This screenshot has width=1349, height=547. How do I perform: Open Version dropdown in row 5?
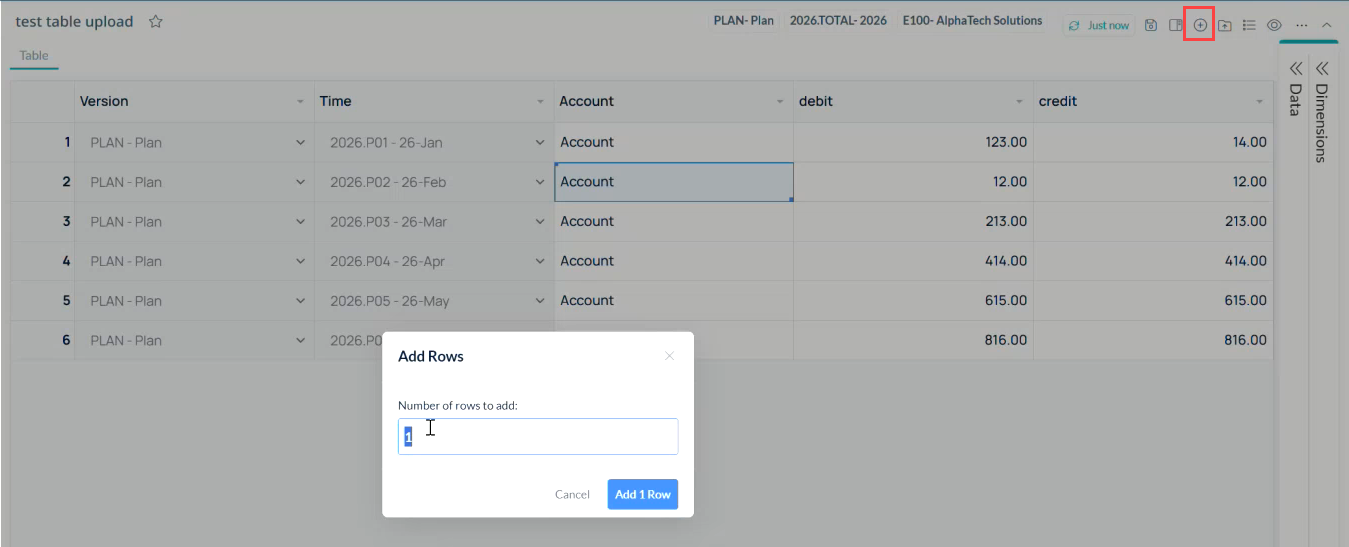(x=301, y=301)
